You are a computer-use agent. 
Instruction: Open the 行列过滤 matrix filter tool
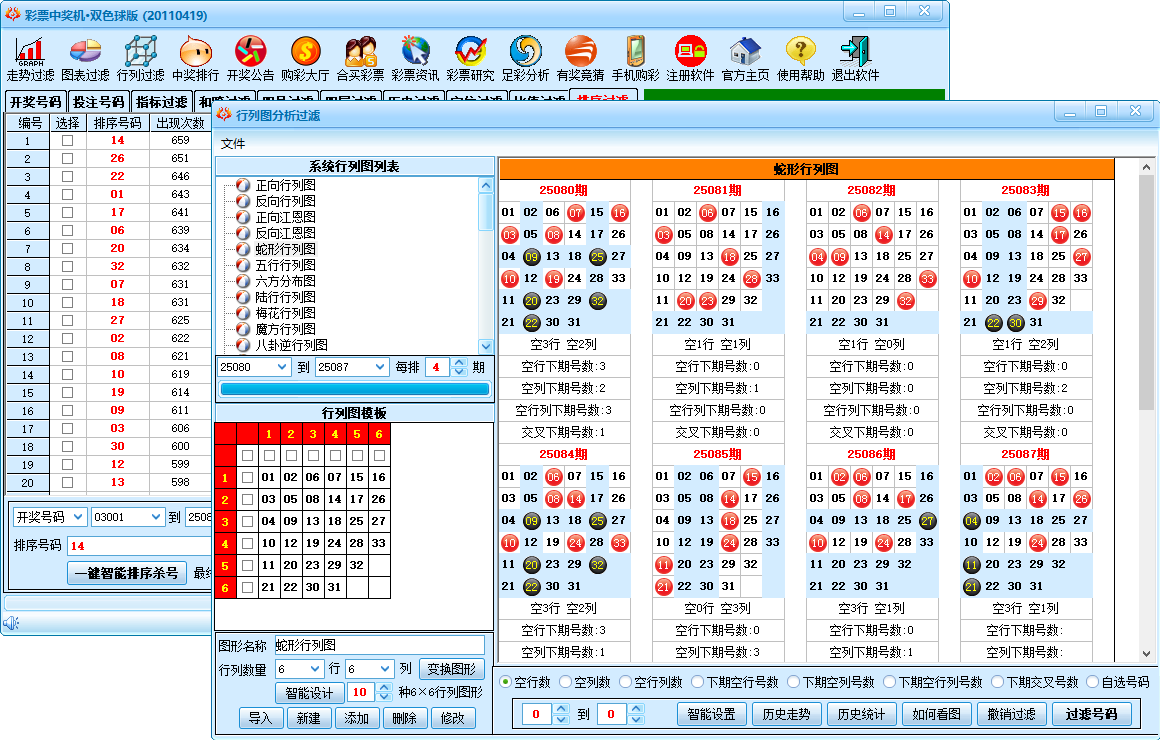[x=140, y=59]
